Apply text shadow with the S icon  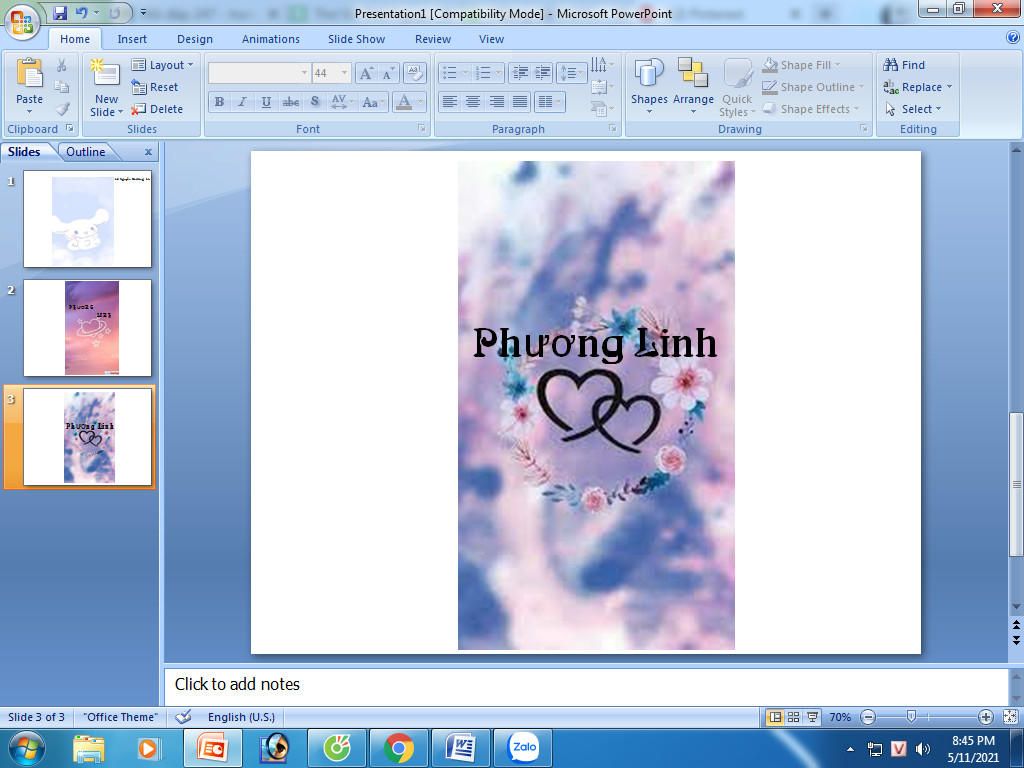coord(315,102)
